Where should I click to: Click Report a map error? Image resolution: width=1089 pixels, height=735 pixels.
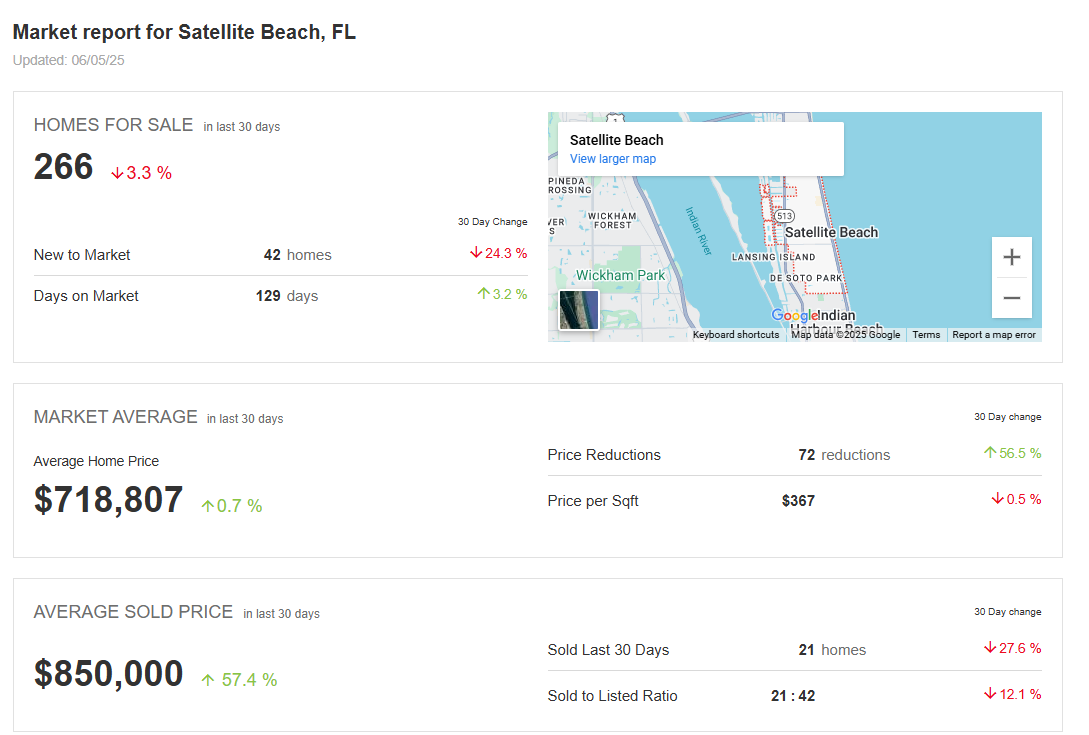pos(994,335)
